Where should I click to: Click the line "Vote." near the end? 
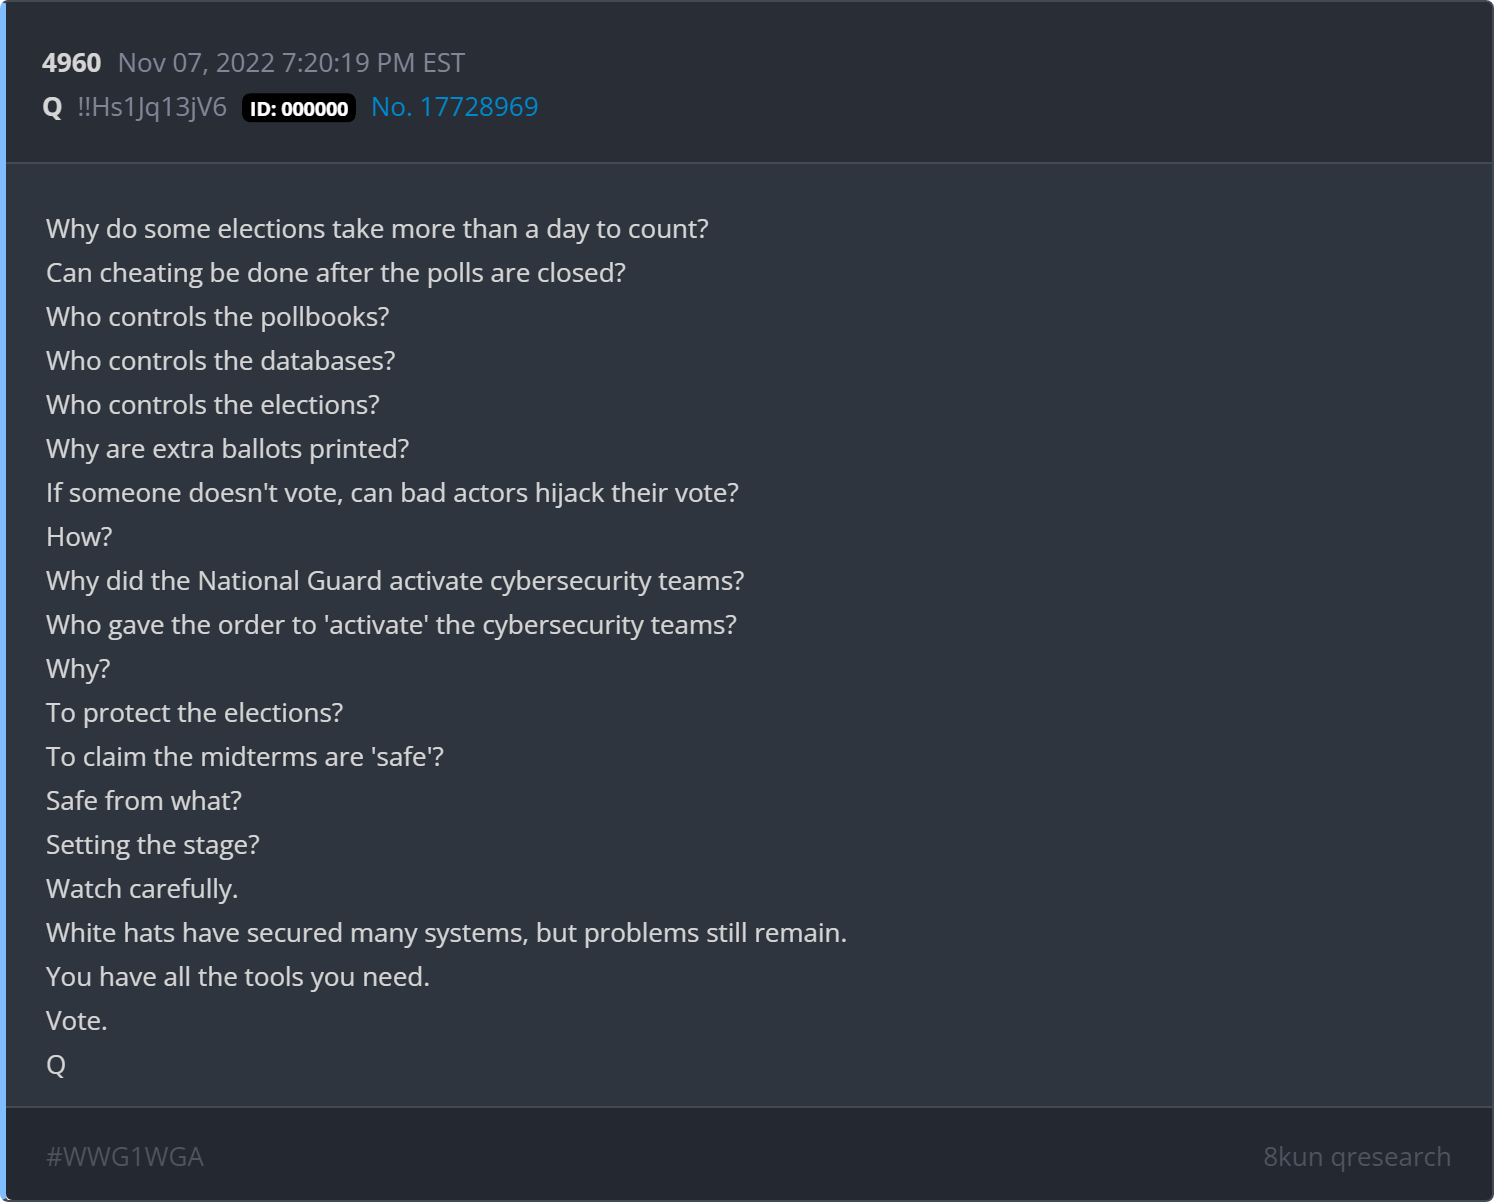(x=76, y=1021)
